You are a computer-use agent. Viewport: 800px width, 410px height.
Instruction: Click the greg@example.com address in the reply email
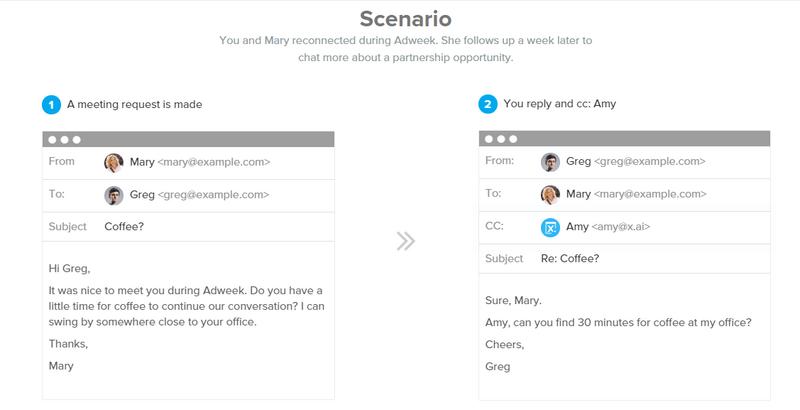click(x=652, y=162)
